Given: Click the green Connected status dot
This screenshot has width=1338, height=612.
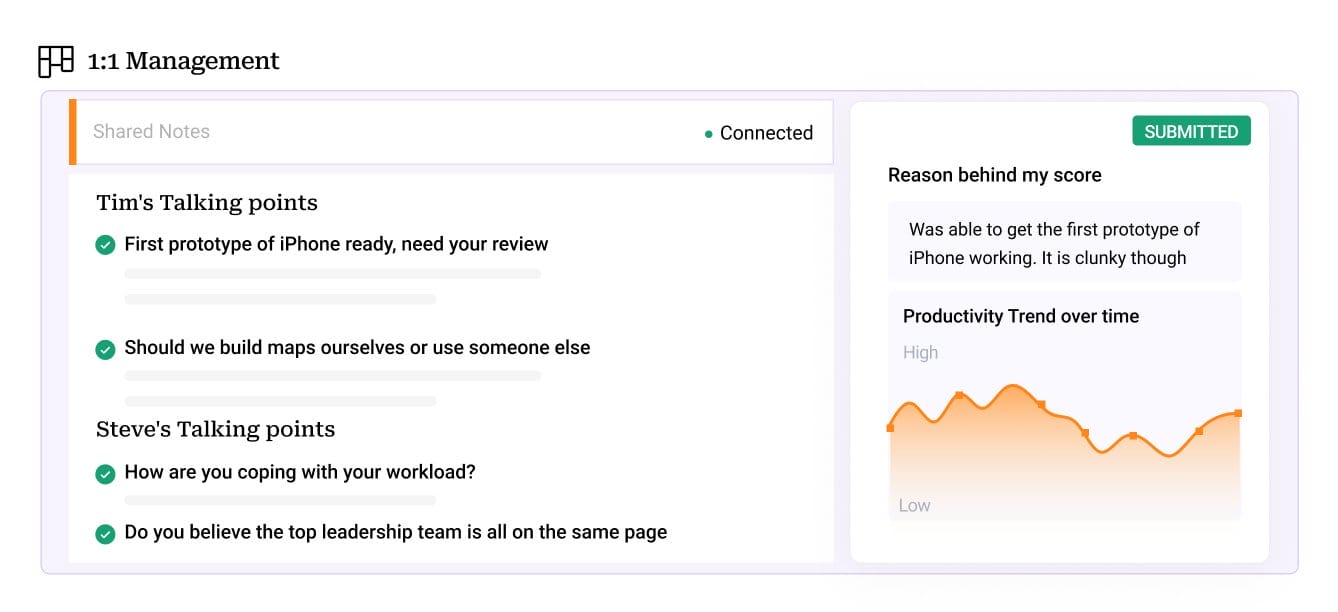Looking at the screenshot, I should click(x=708, y=132).
